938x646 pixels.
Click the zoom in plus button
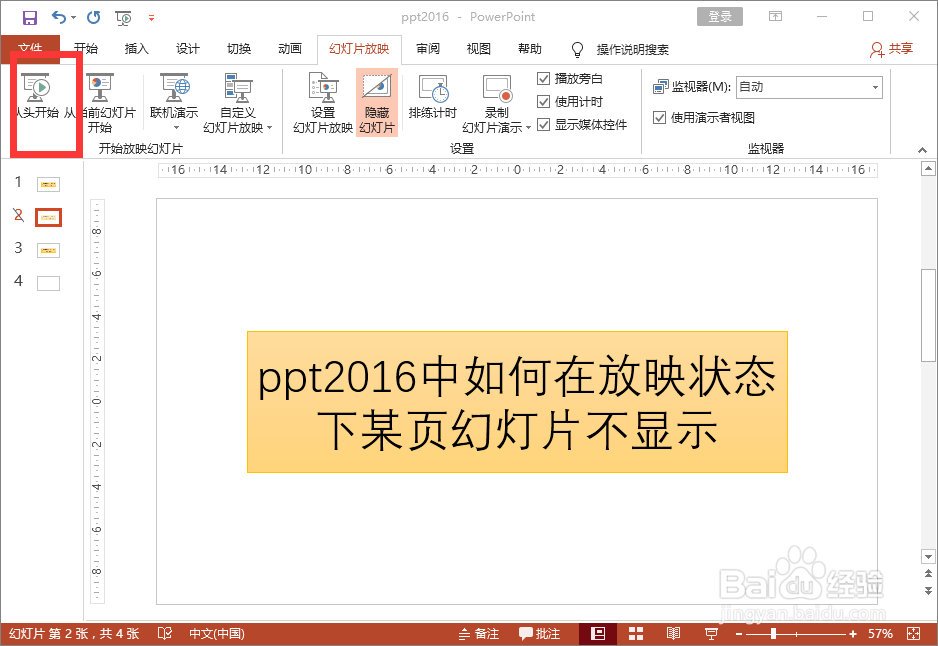pos(852,633)
